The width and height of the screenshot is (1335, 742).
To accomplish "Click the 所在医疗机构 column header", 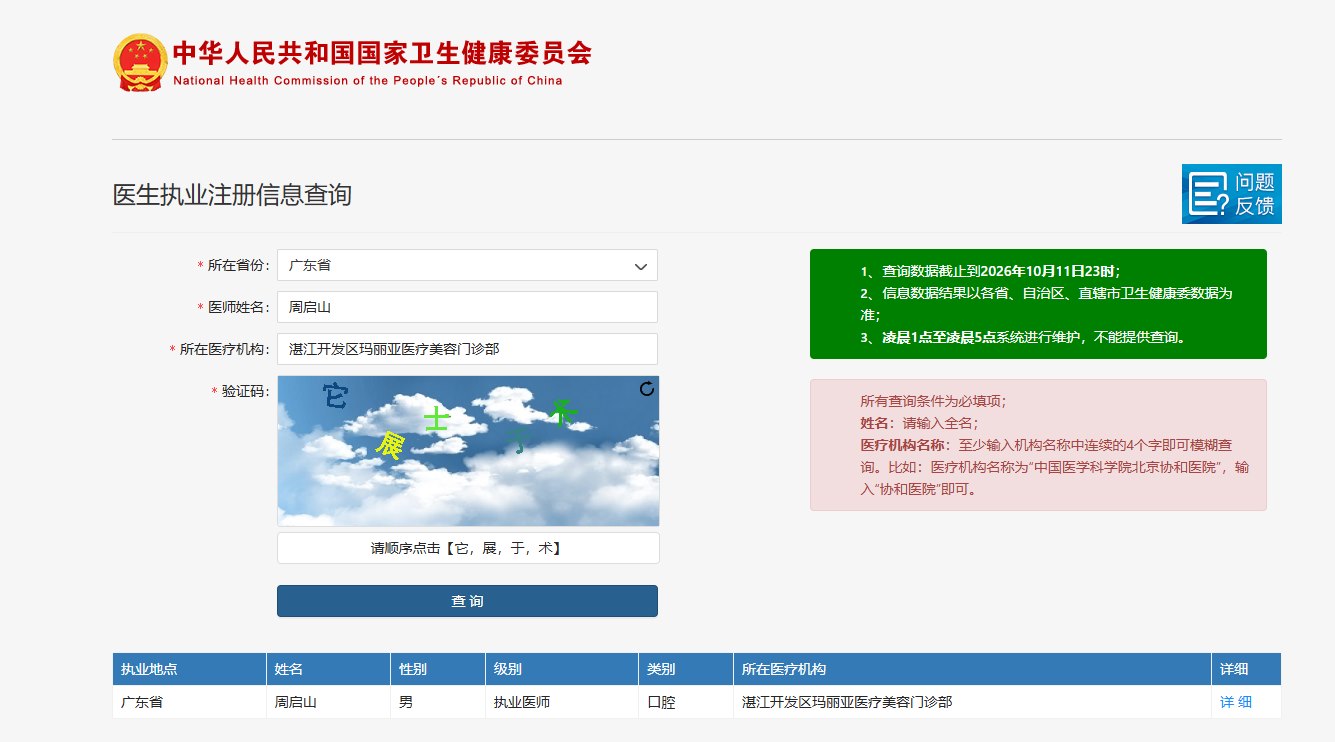I will point(972,669).
